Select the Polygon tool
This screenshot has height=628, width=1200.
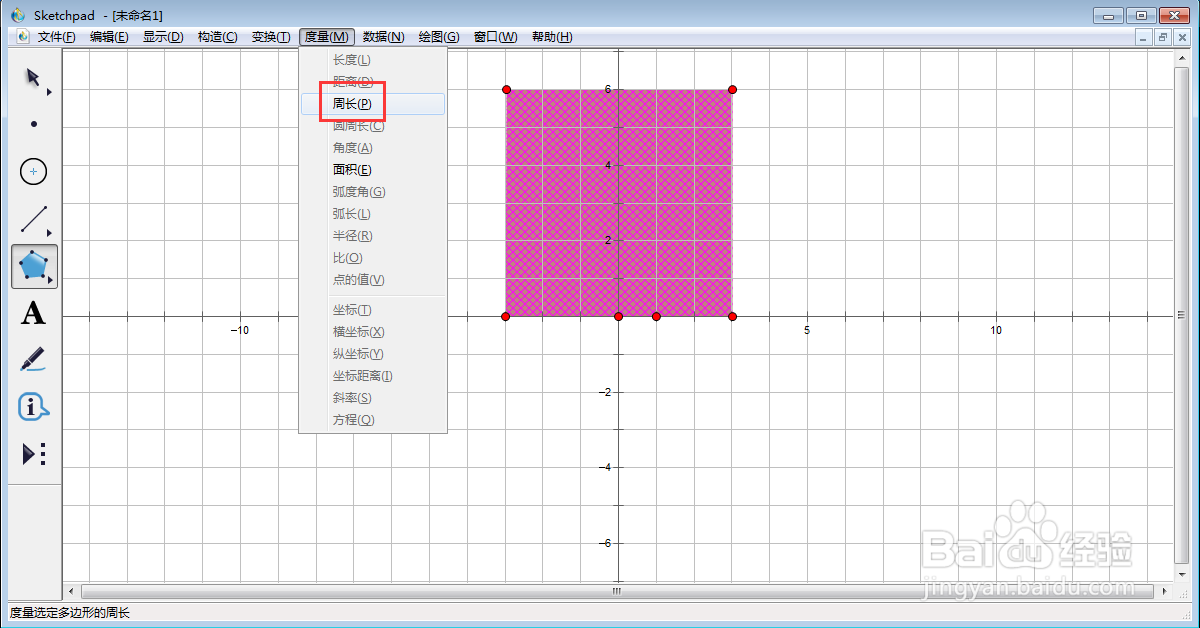(x=33, y=266)
